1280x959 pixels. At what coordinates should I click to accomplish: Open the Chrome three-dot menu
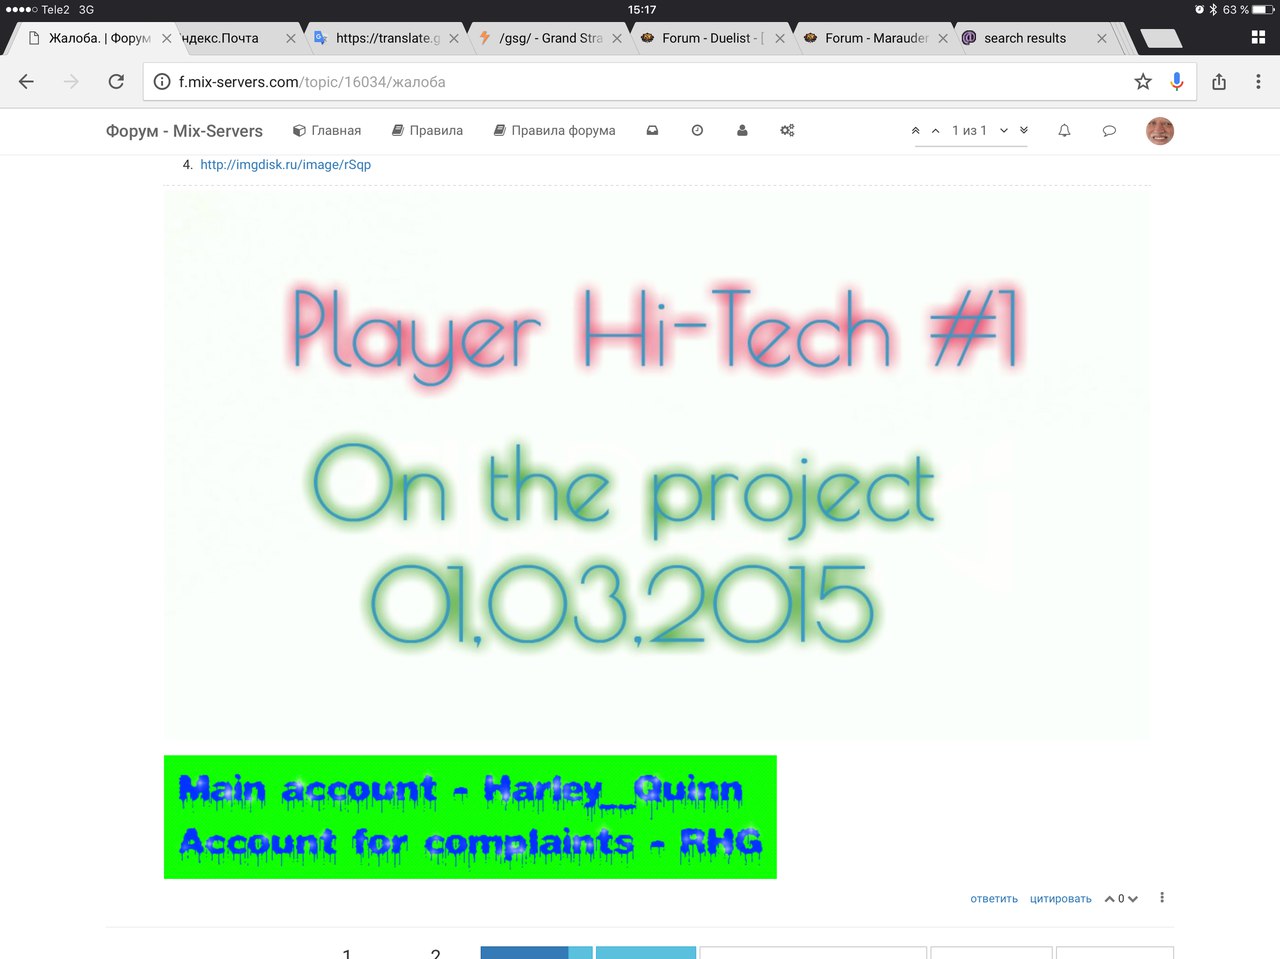coord(1258,82)
